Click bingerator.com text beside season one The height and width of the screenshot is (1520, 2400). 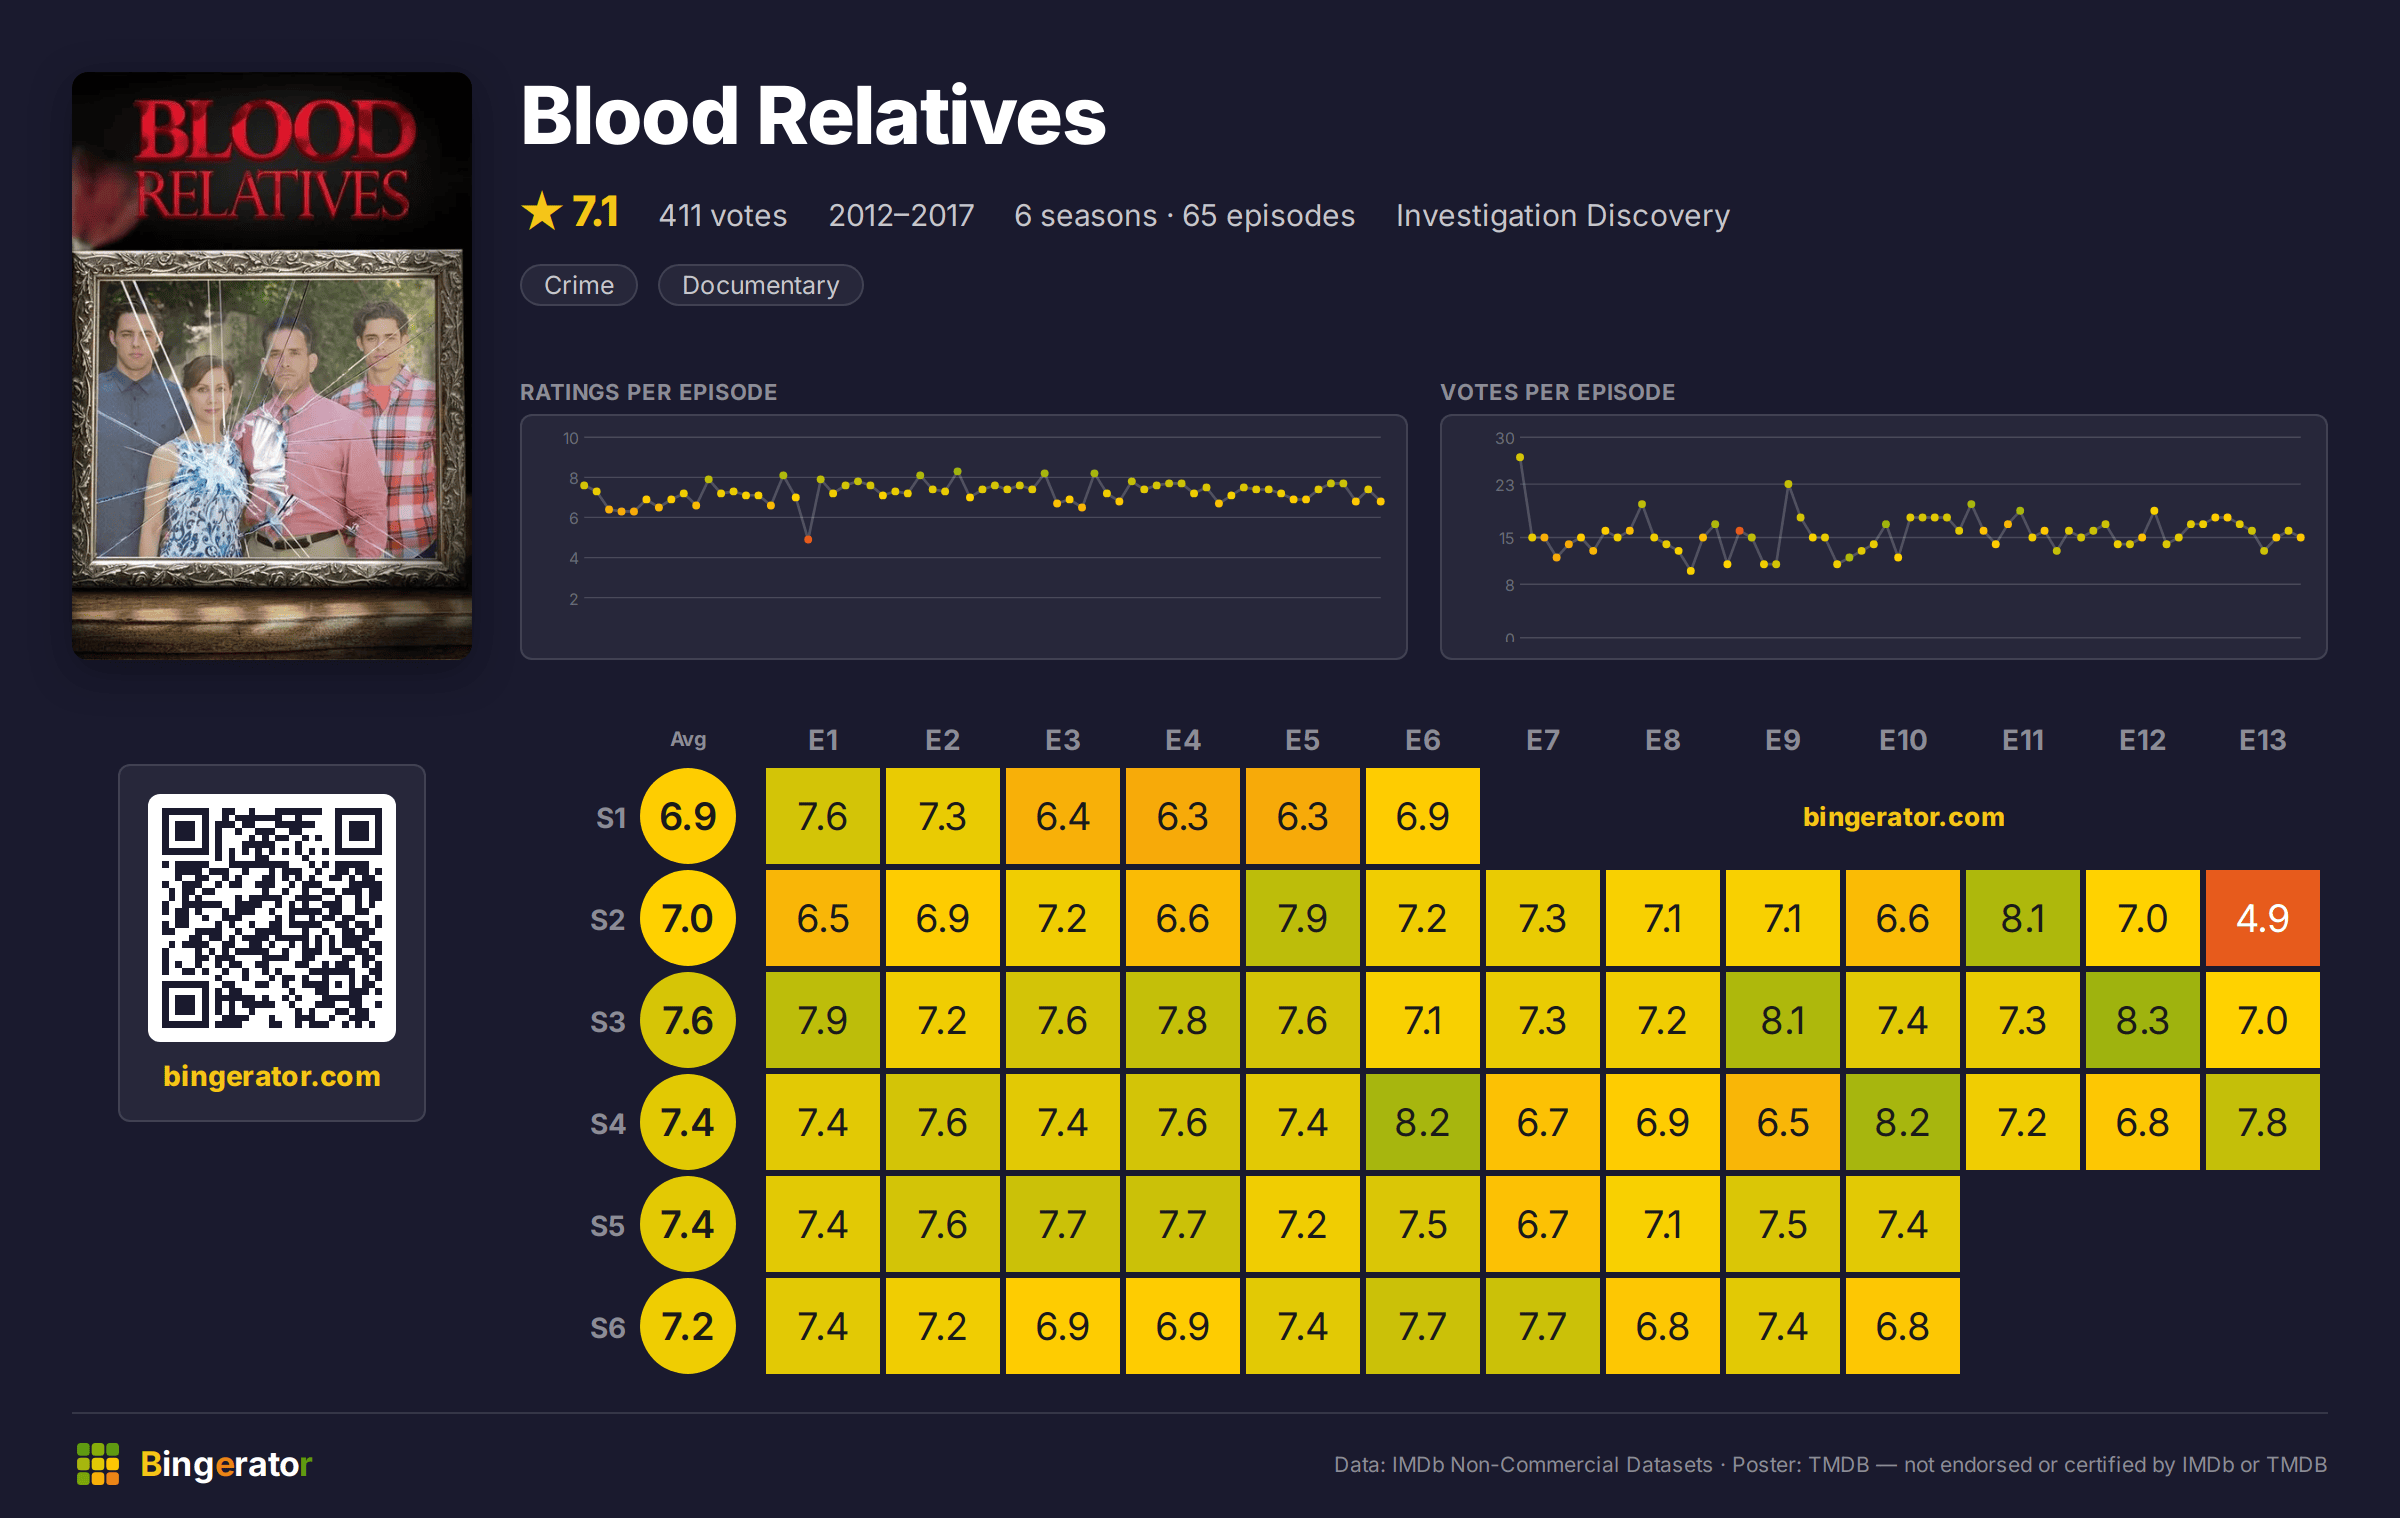(1903, 817)
